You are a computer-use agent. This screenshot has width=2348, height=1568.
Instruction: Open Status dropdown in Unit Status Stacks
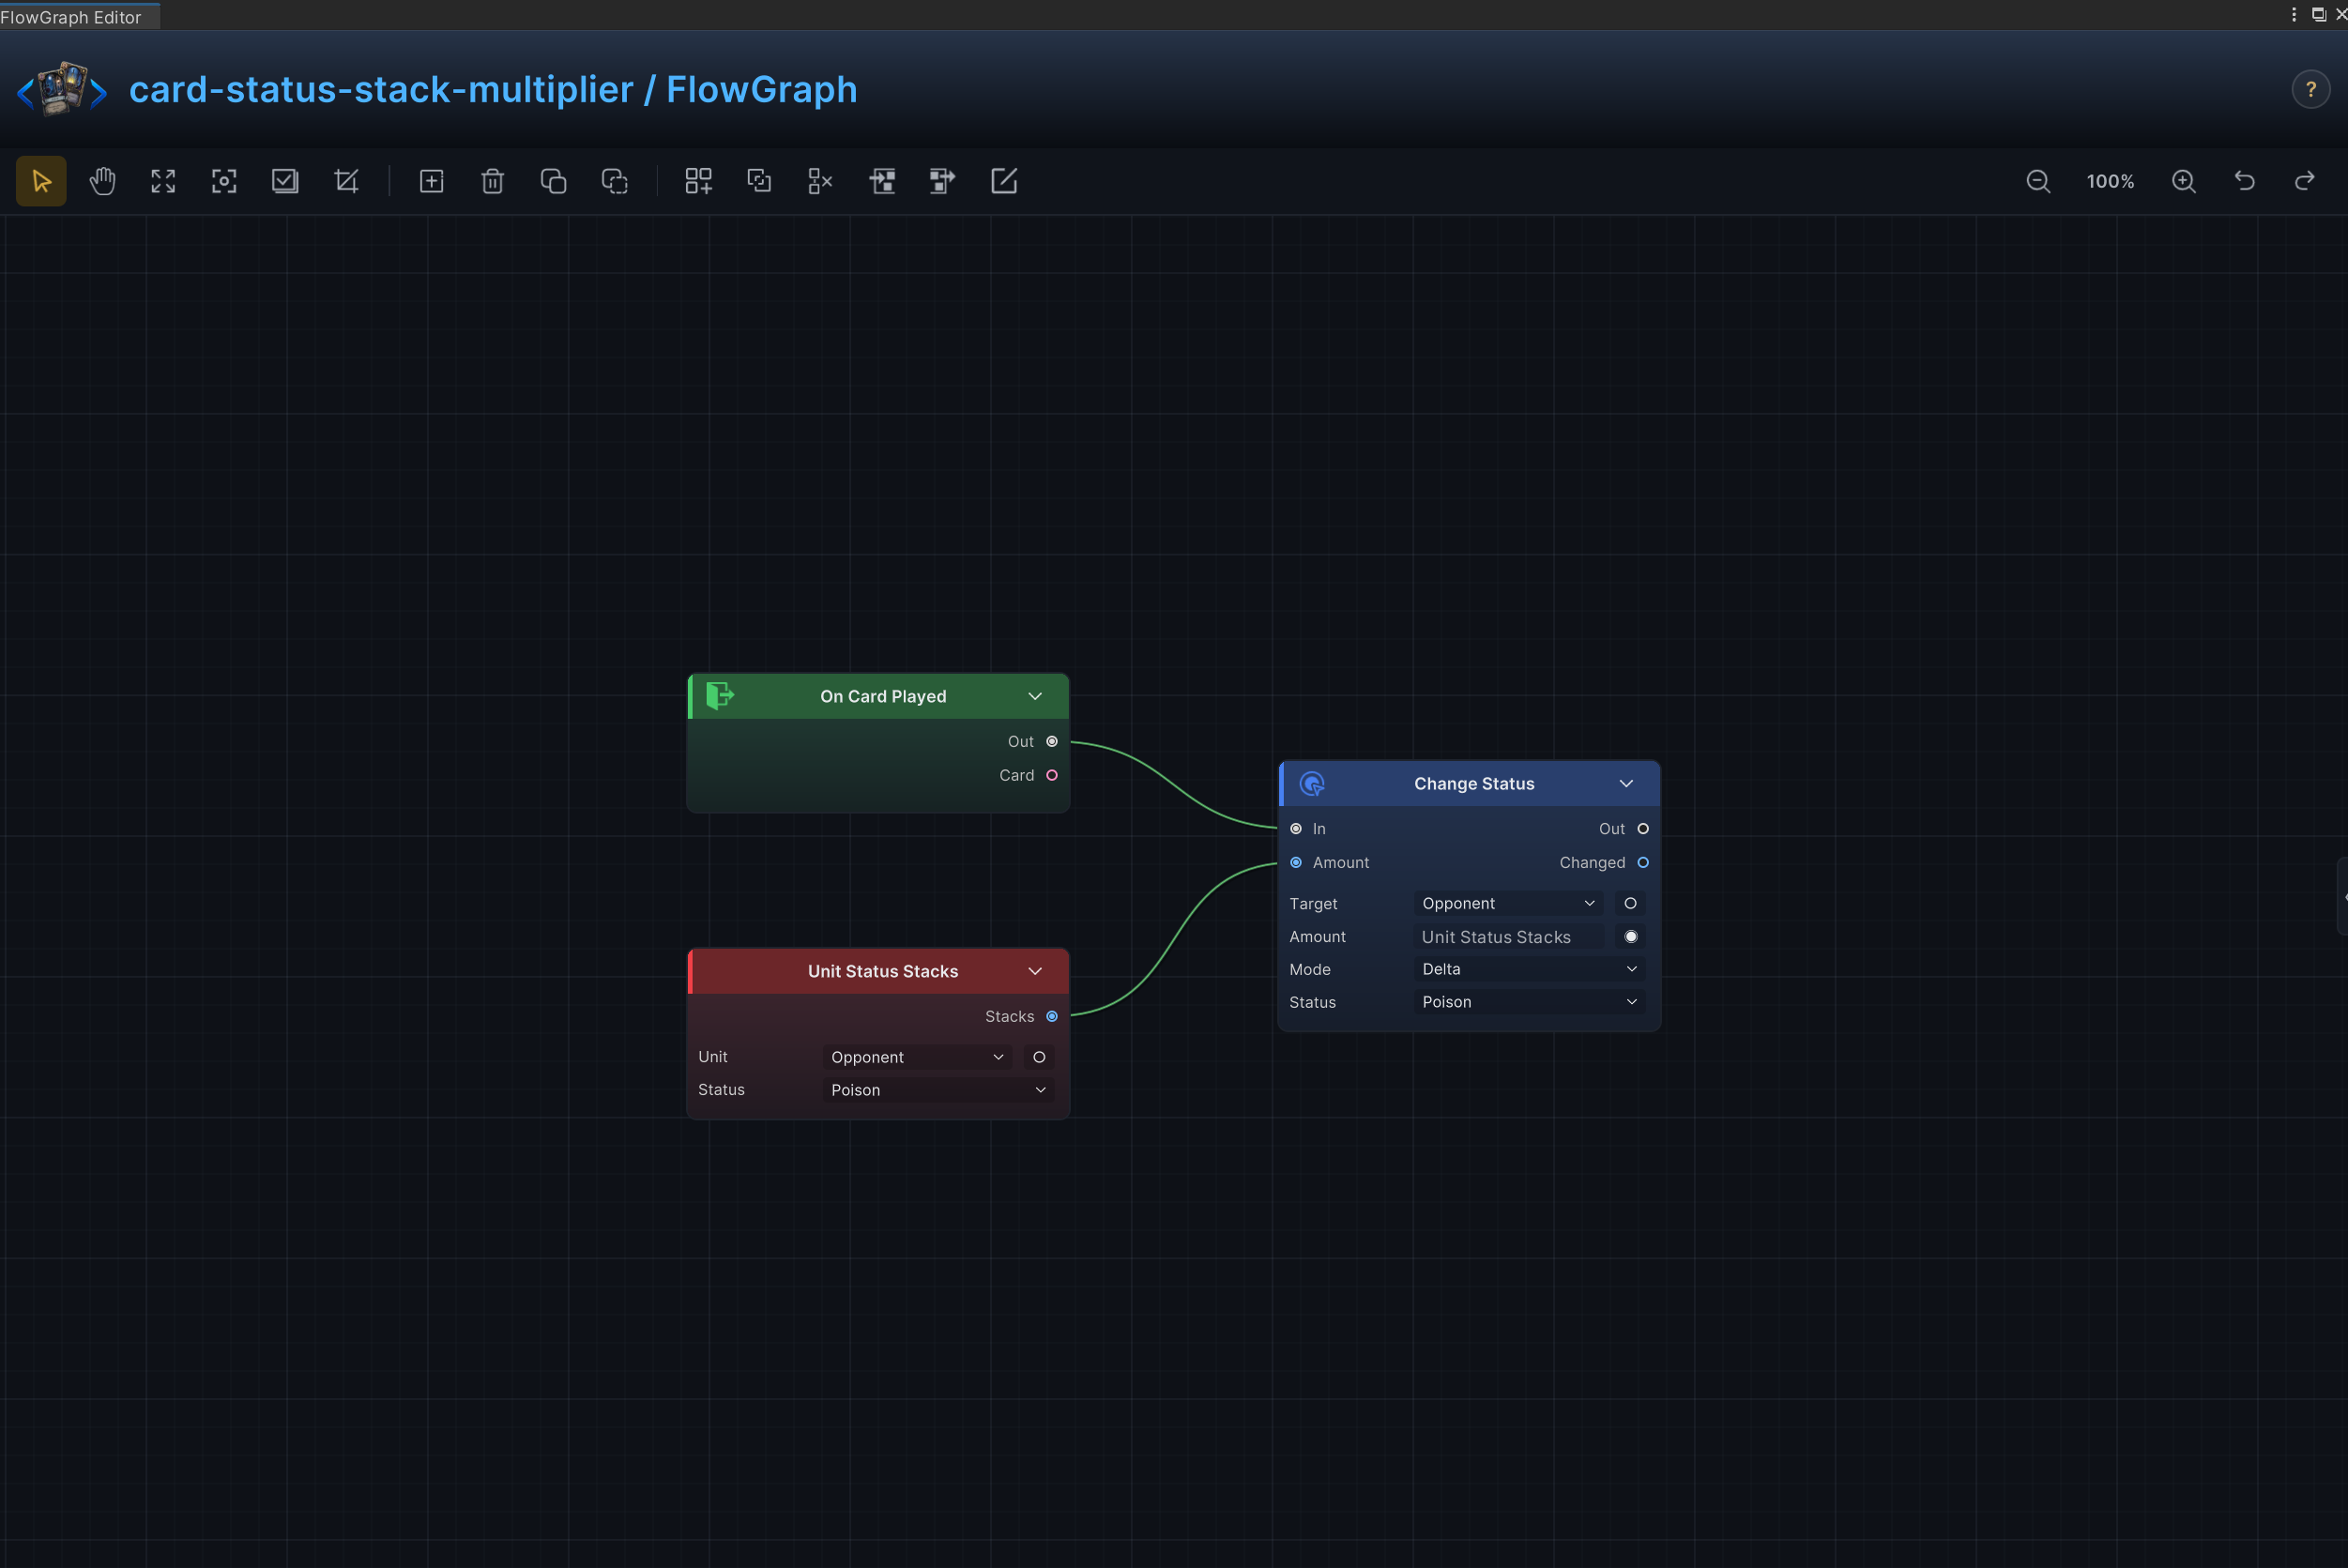pyautogui.click(x=937, y=1090)
